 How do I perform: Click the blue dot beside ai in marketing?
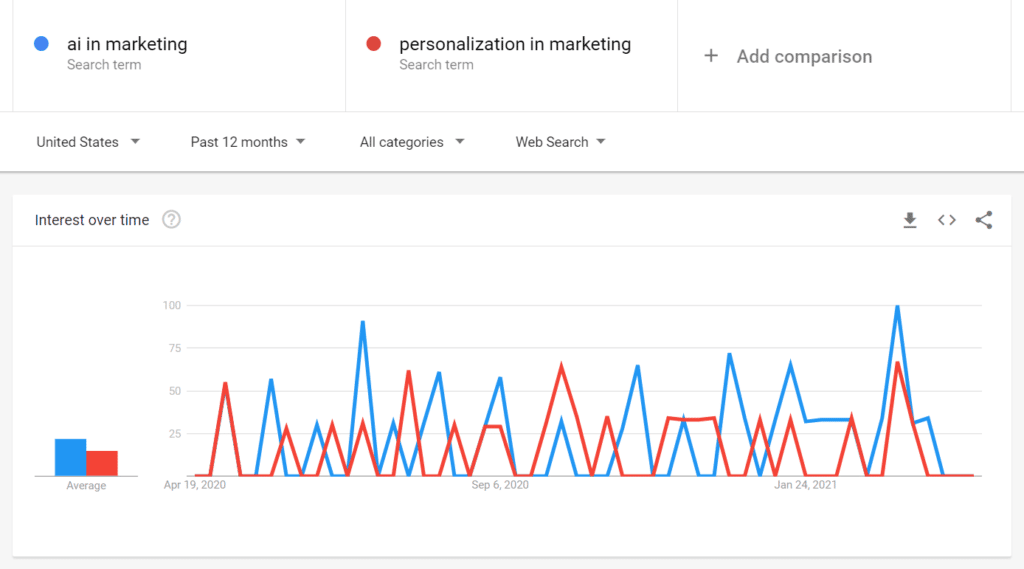(41, 44)
